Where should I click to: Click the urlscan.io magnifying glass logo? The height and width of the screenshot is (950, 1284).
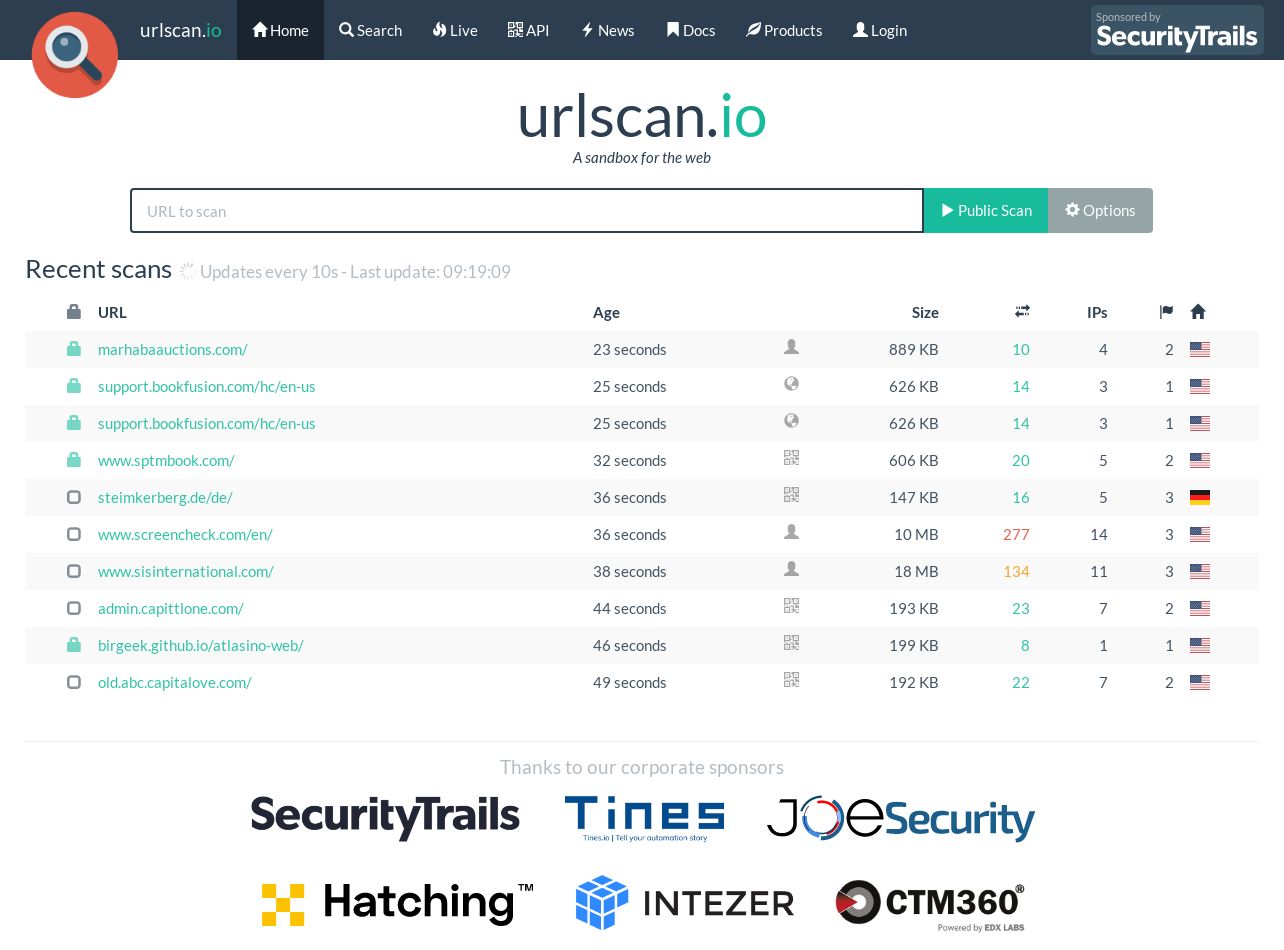75,55
